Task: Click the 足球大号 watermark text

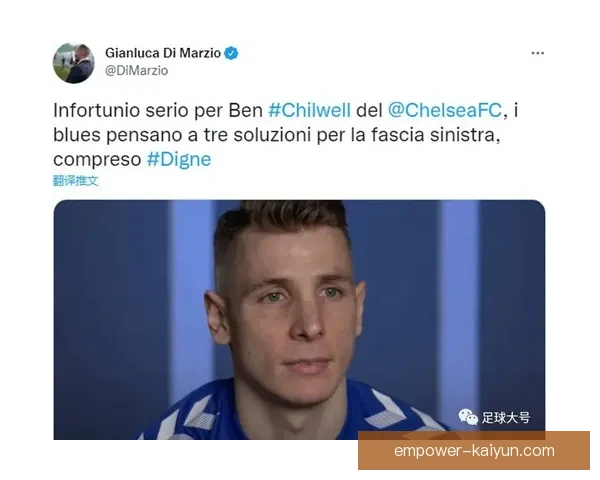Action: click(505, 418)
